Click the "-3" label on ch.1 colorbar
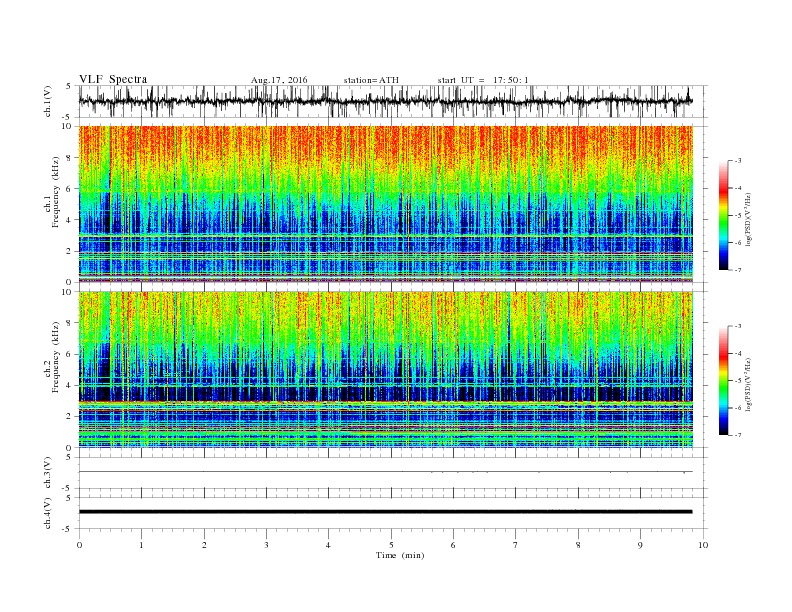Viewport: 792px width, 612px height. (x=738, y=161)
